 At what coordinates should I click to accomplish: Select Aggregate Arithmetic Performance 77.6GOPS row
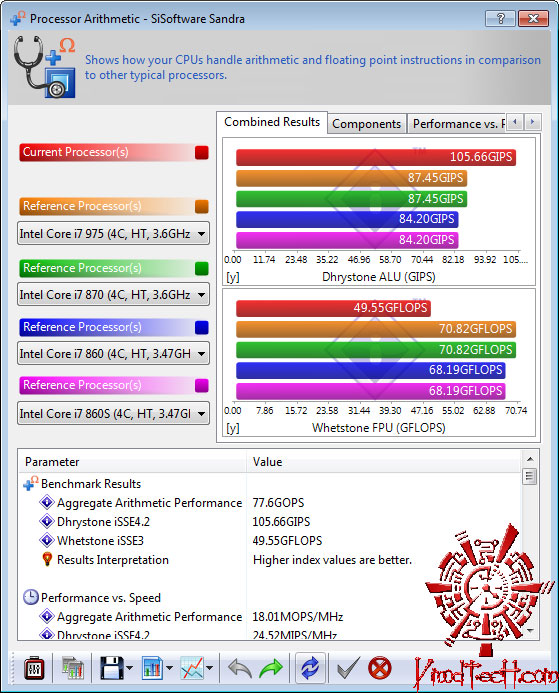[x=270, y=503]
